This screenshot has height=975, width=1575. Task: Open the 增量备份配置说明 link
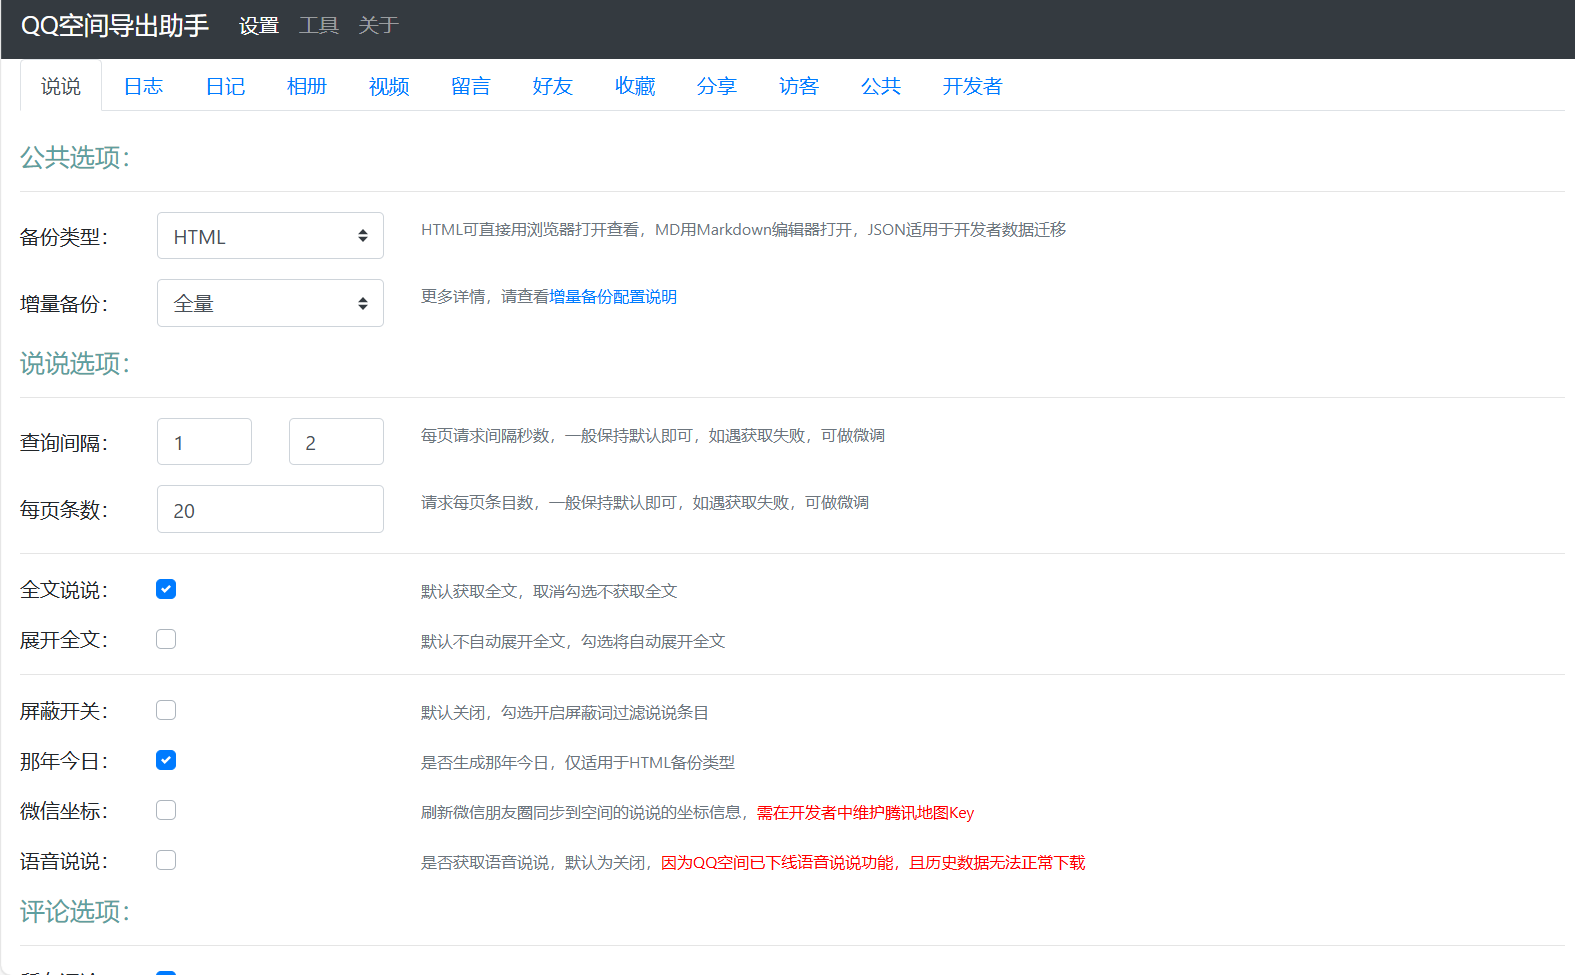pos(613,297)
